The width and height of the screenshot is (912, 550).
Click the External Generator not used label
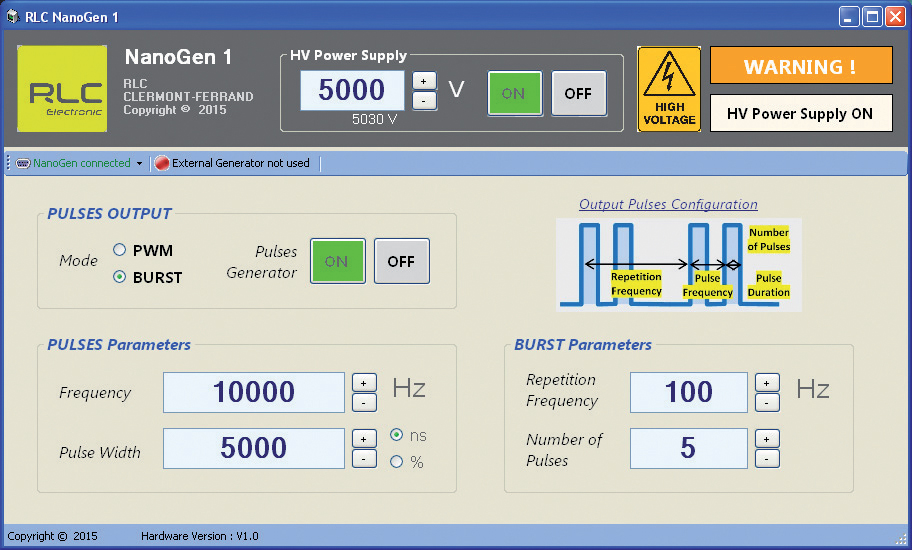tap(241, 163)
